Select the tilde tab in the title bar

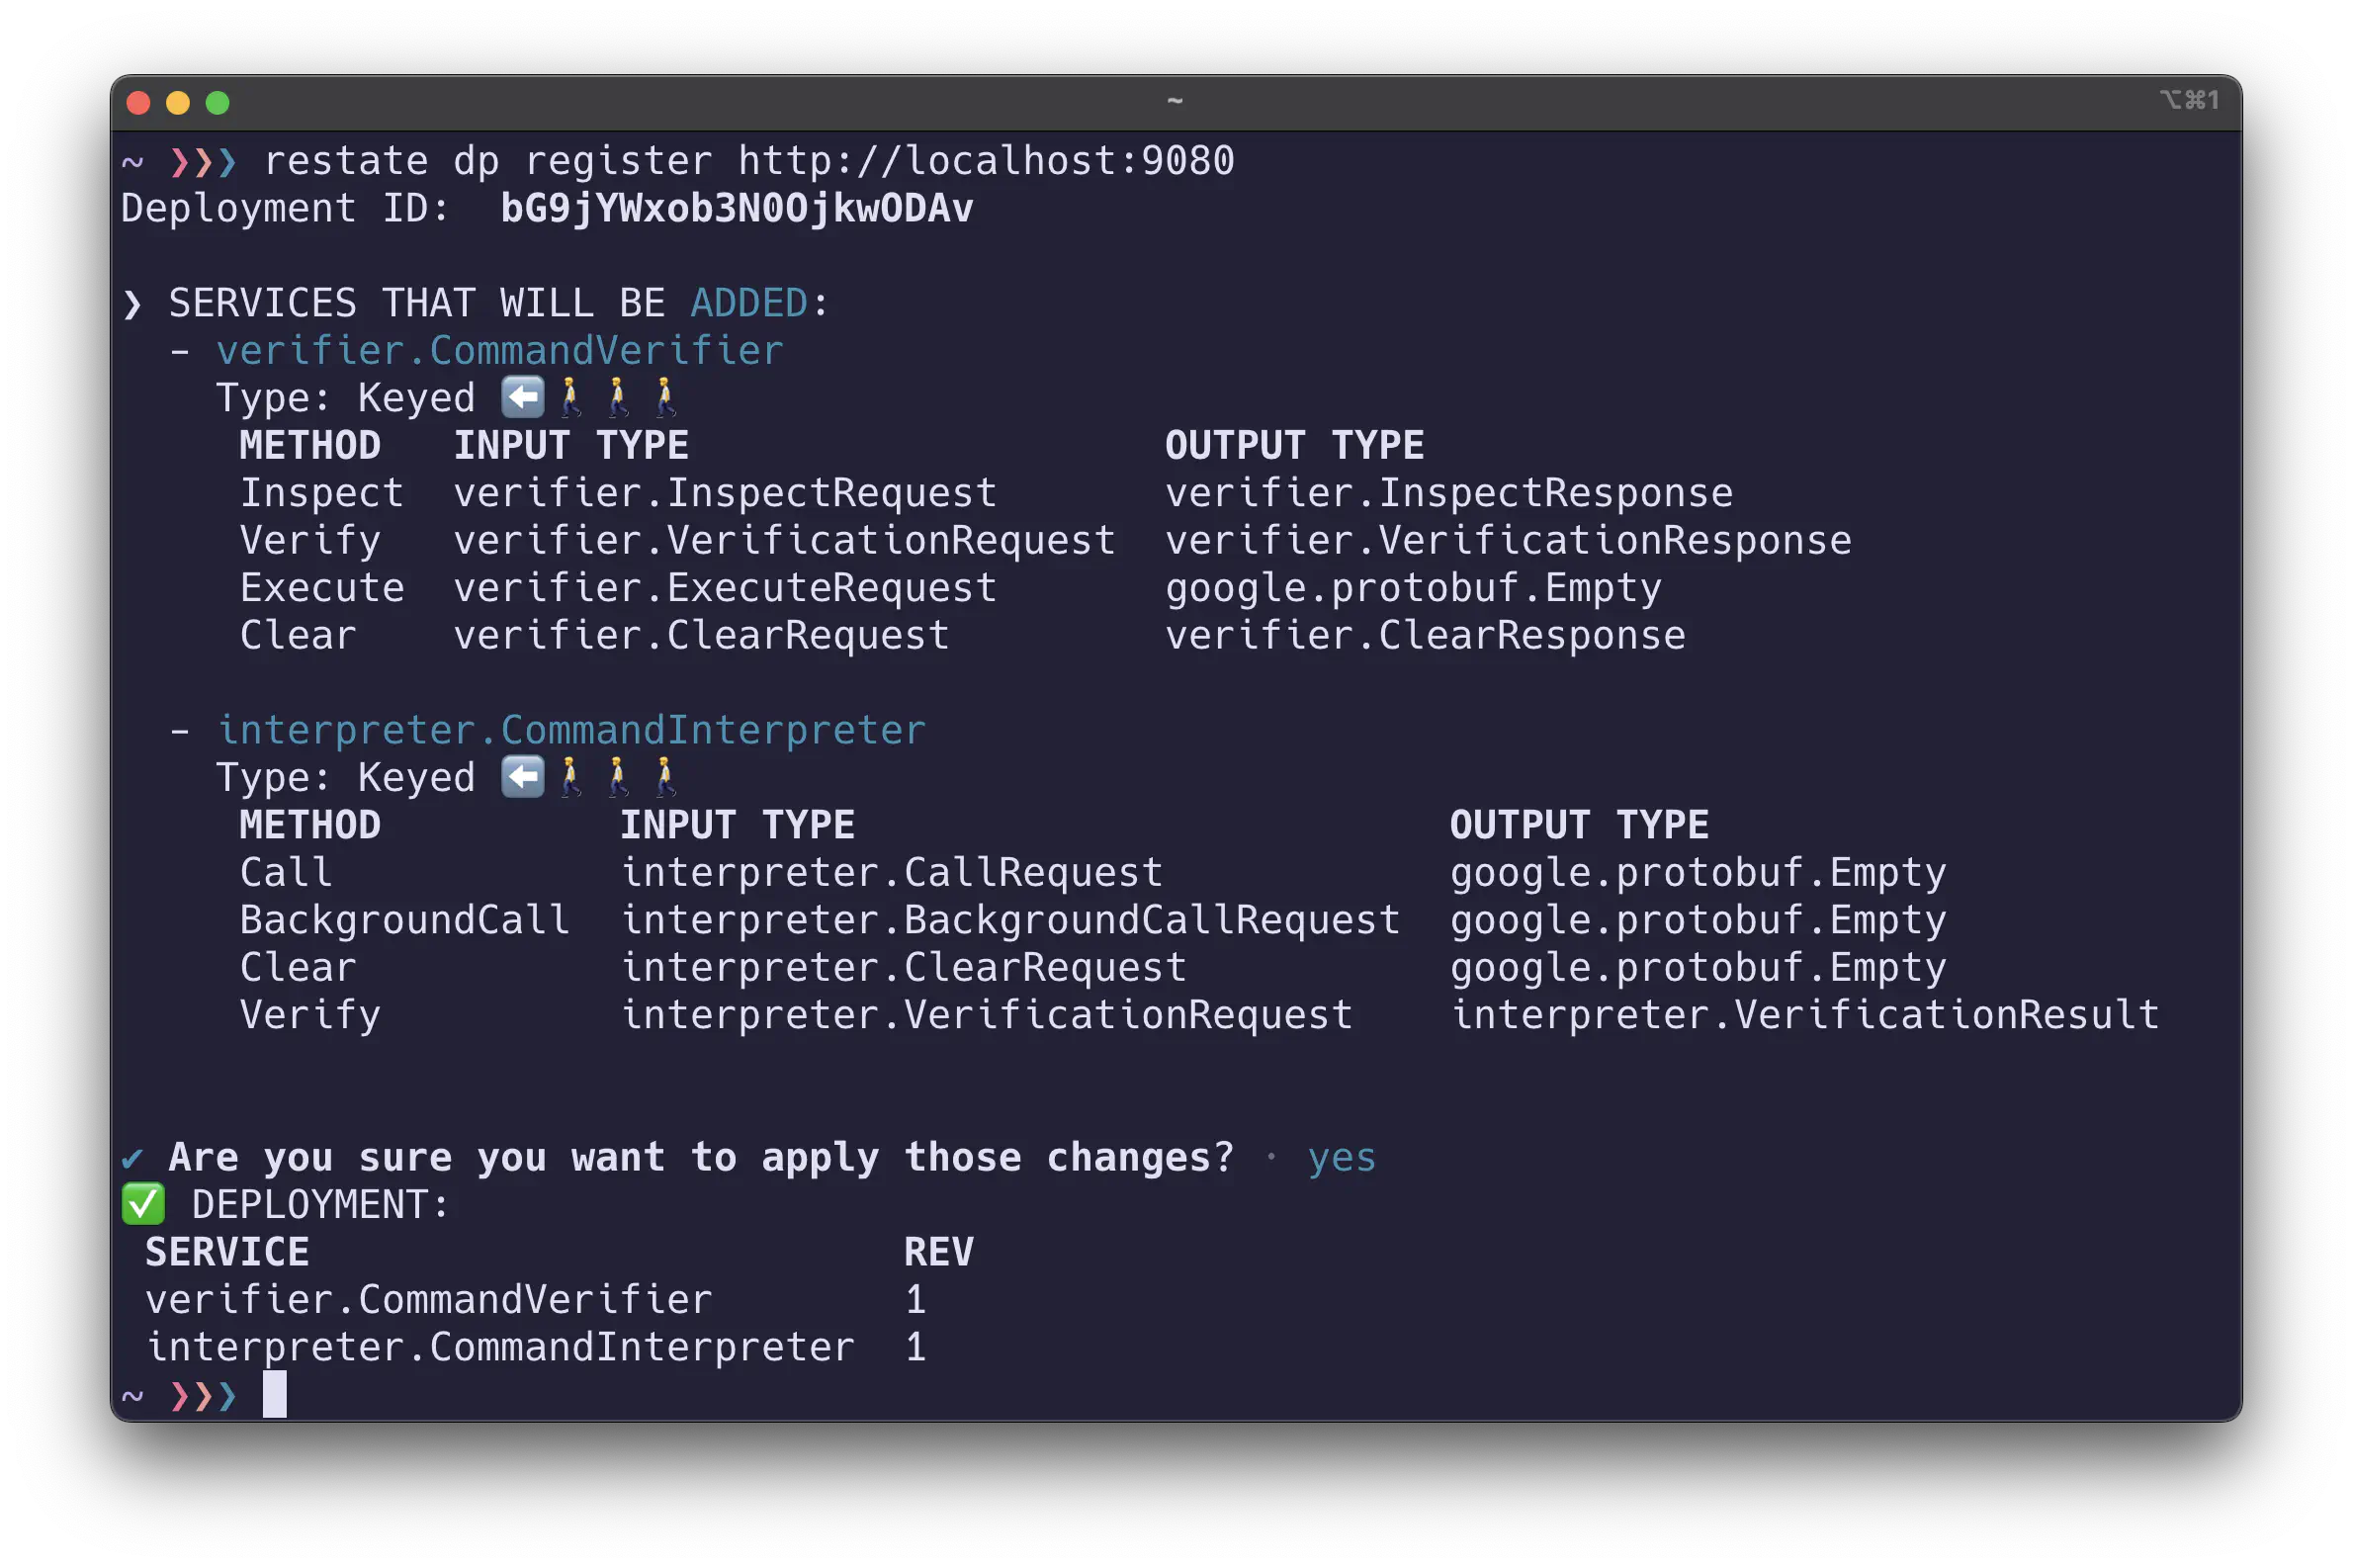pyautogui.click(x=1176, y=99)
